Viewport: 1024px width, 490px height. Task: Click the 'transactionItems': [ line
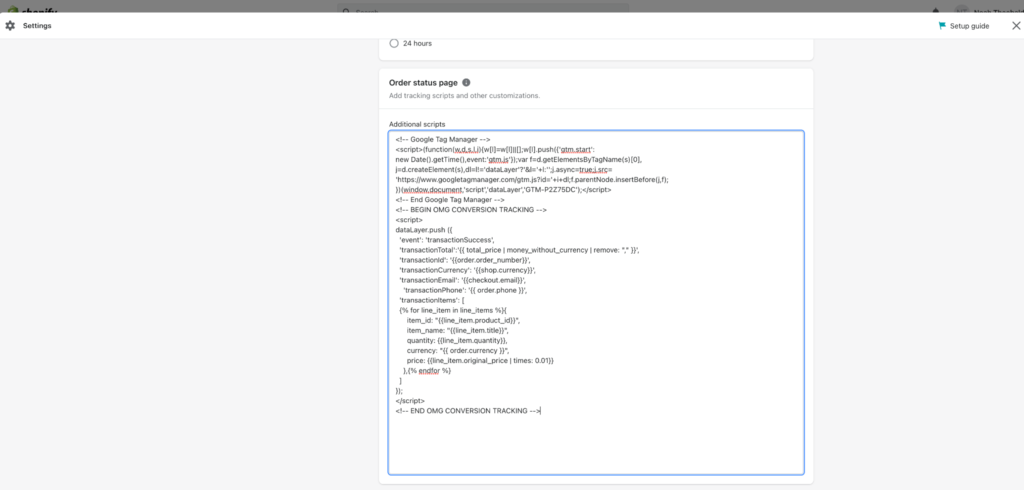(x=431, y=300)
